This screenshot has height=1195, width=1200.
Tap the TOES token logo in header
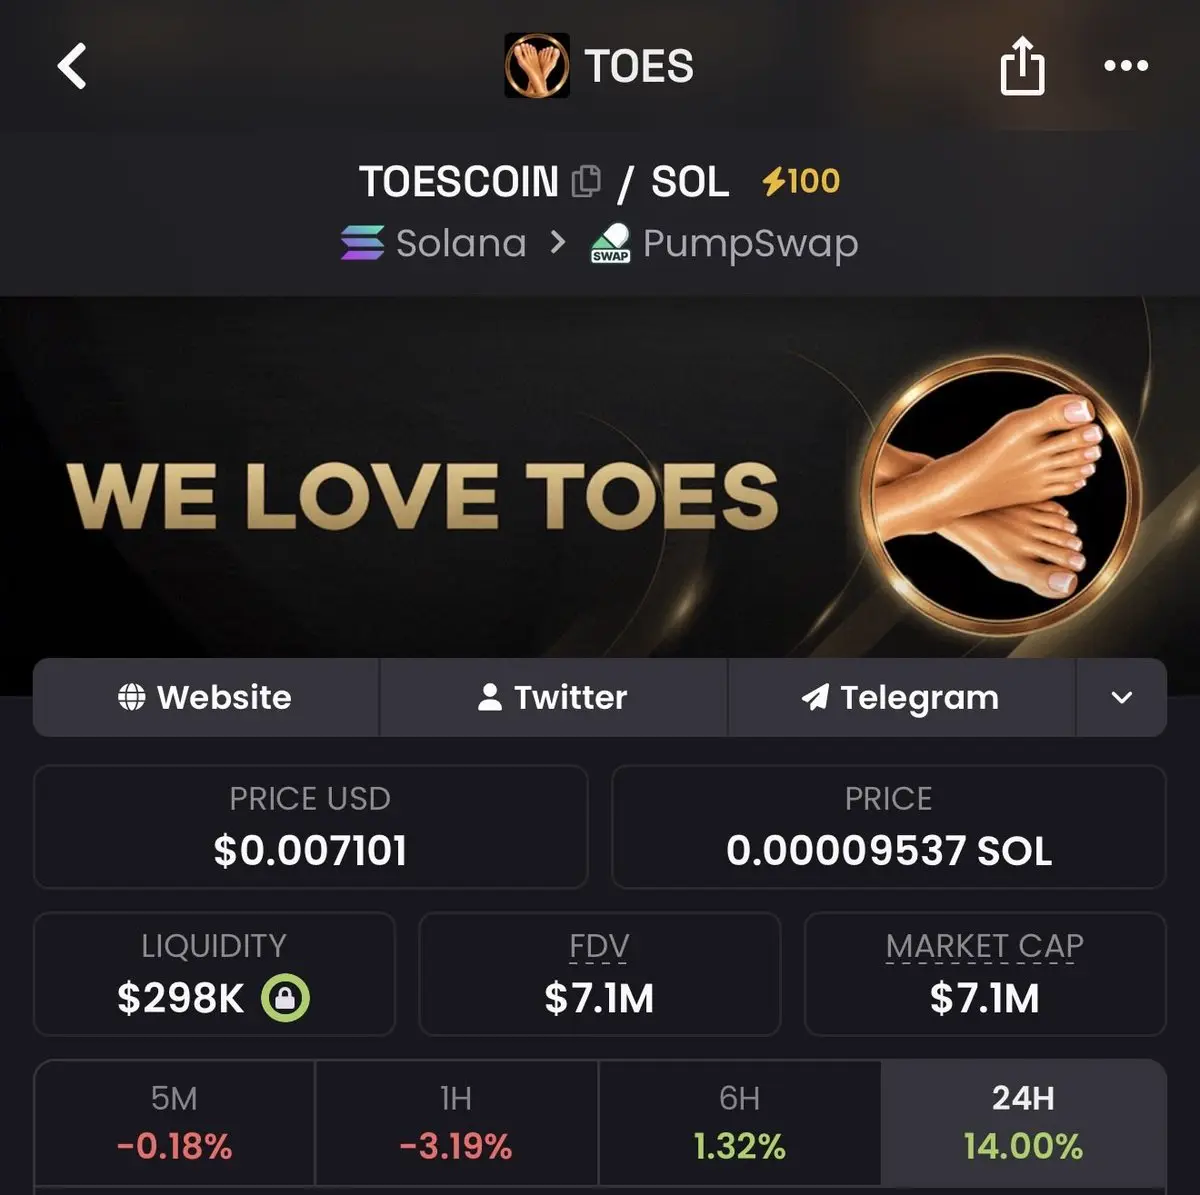coord(537,66)
